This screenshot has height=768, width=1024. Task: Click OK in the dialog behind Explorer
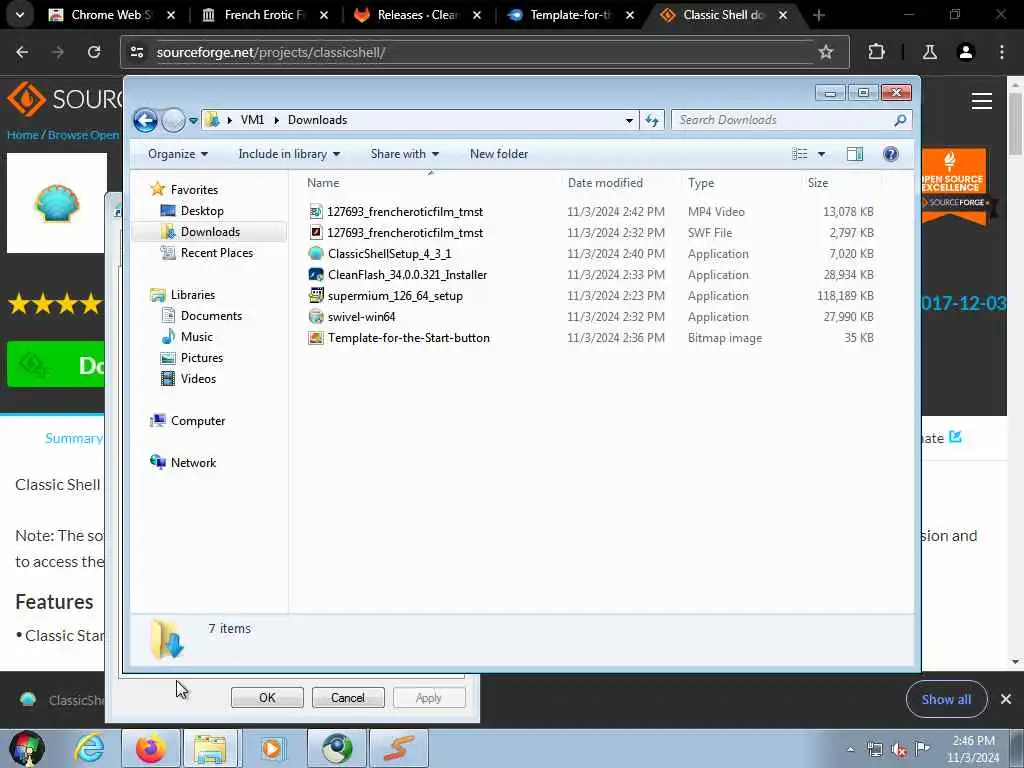[267, 697]
